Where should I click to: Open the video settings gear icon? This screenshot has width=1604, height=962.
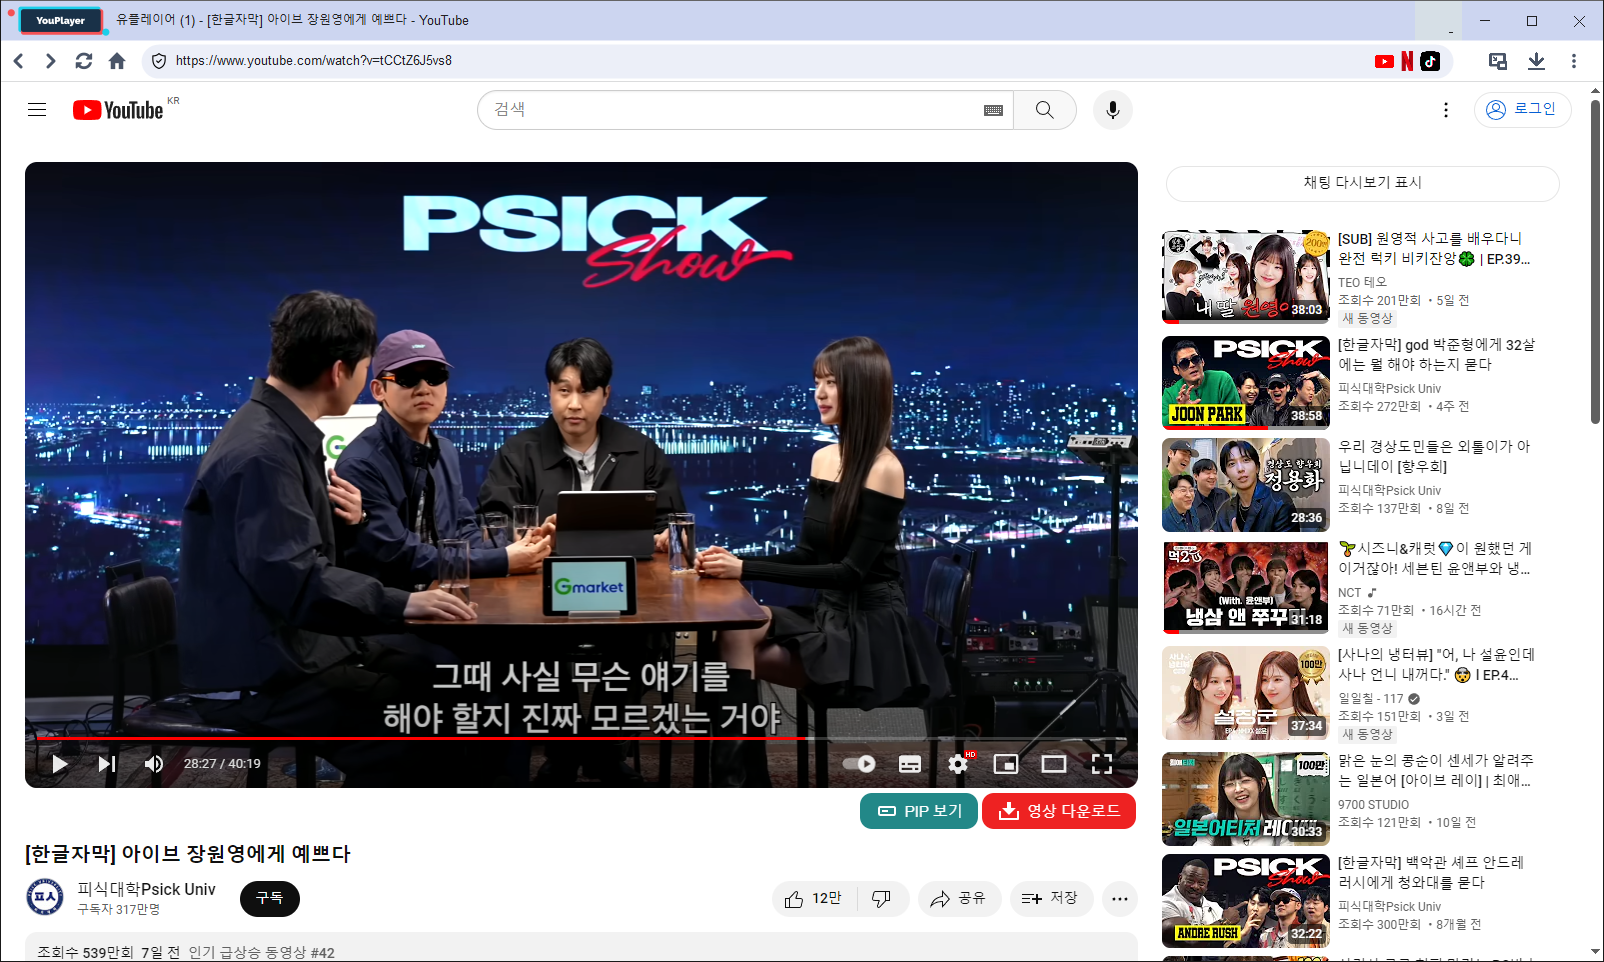(x=958, y=764)
